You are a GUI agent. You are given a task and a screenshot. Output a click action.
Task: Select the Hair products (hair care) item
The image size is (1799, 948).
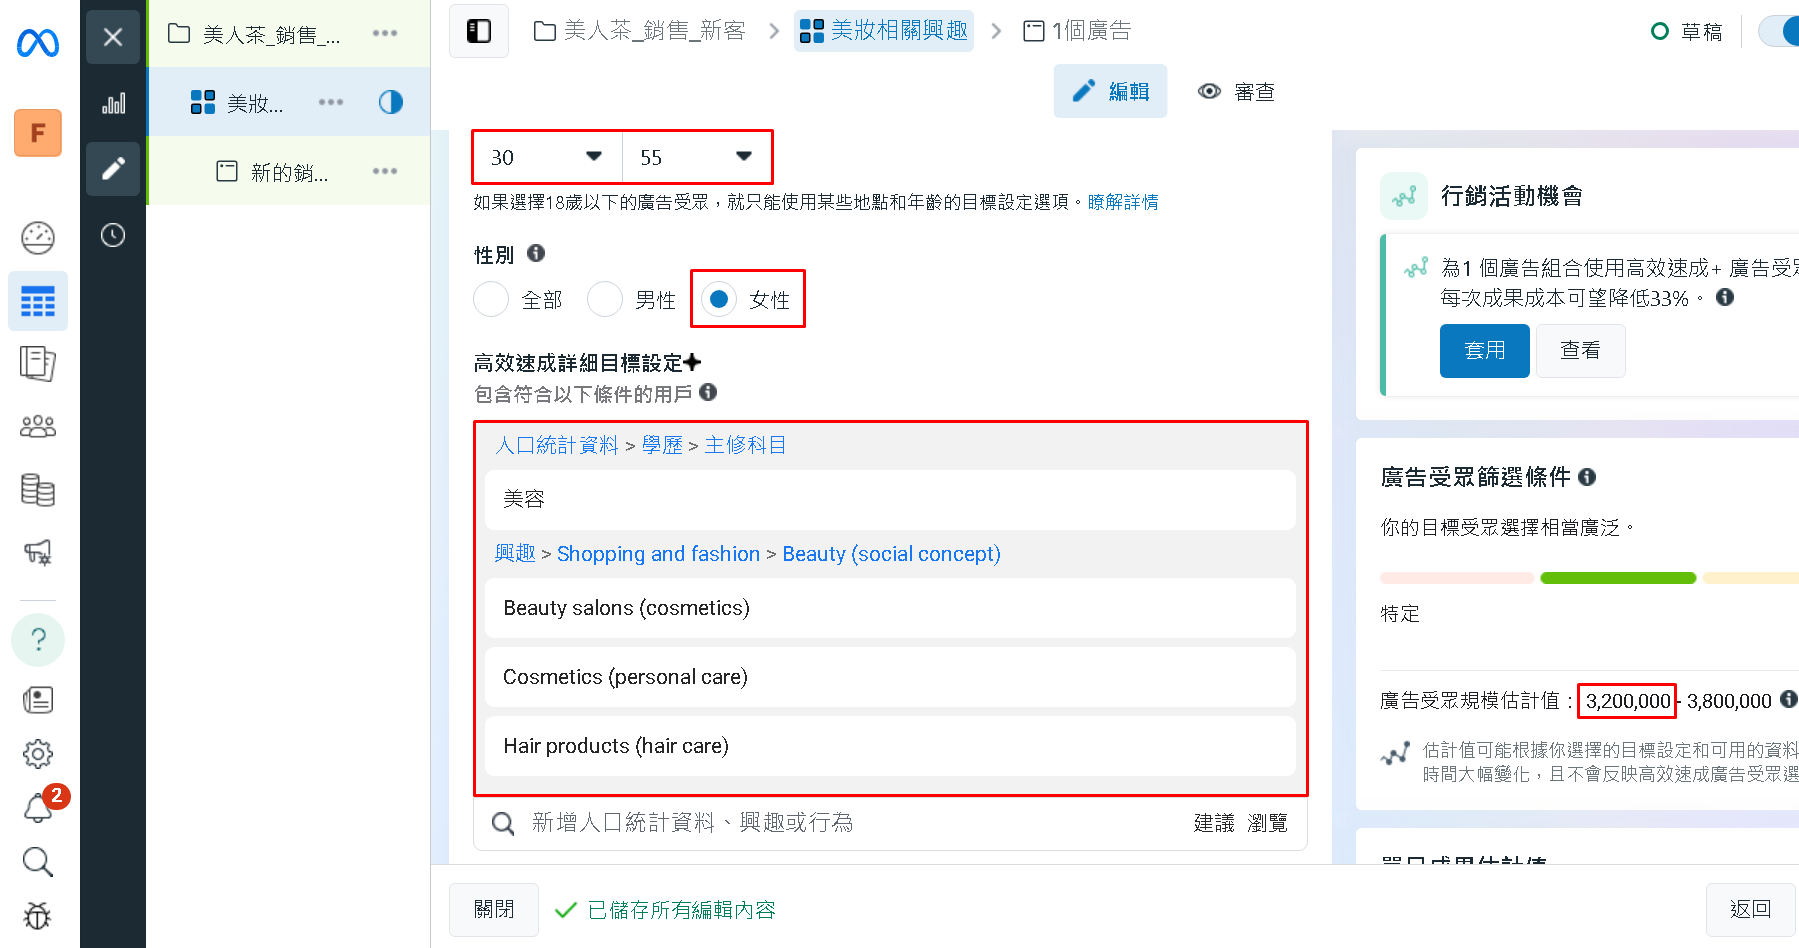pyautogui.click(x=890, y=746)
